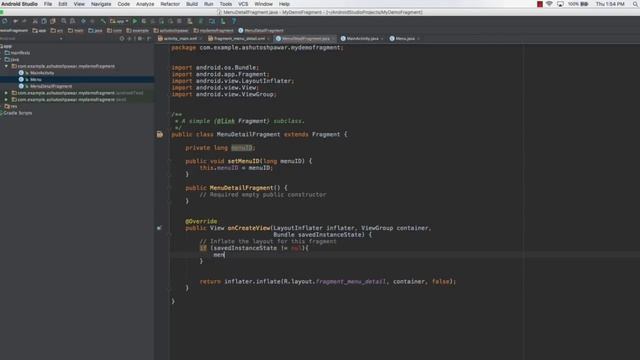
Task: Click the Replace toolbar icon
Action: click(72, 21)
